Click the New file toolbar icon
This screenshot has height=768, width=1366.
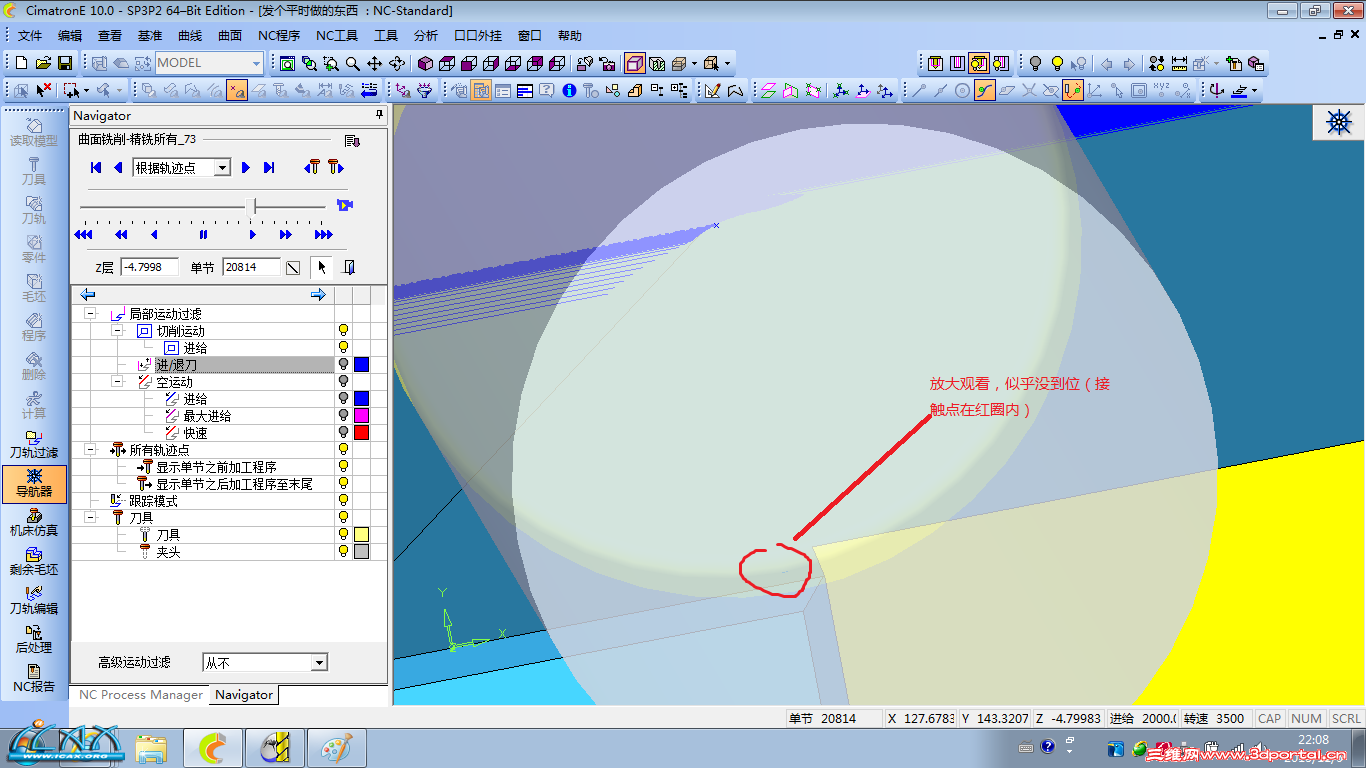pyautogui.click(x=19, y=63)
